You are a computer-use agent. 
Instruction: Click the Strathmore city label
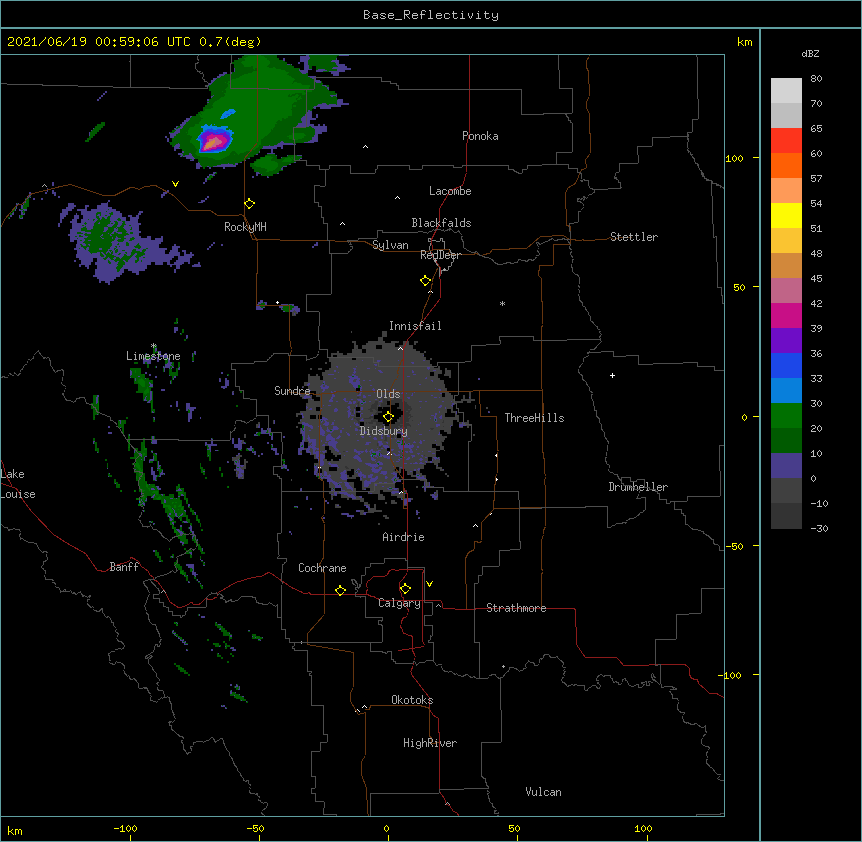516,608
